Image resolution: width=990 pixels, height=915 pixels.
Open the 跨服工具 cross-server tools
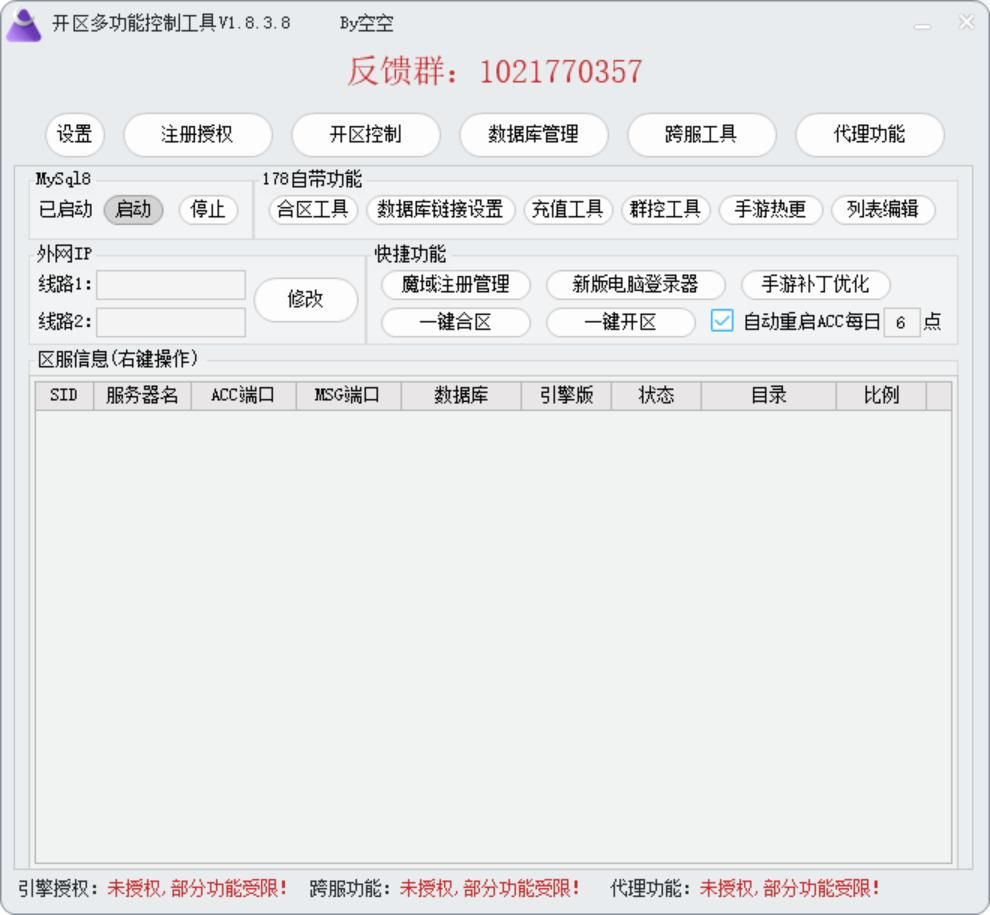(x=700, y=135)
